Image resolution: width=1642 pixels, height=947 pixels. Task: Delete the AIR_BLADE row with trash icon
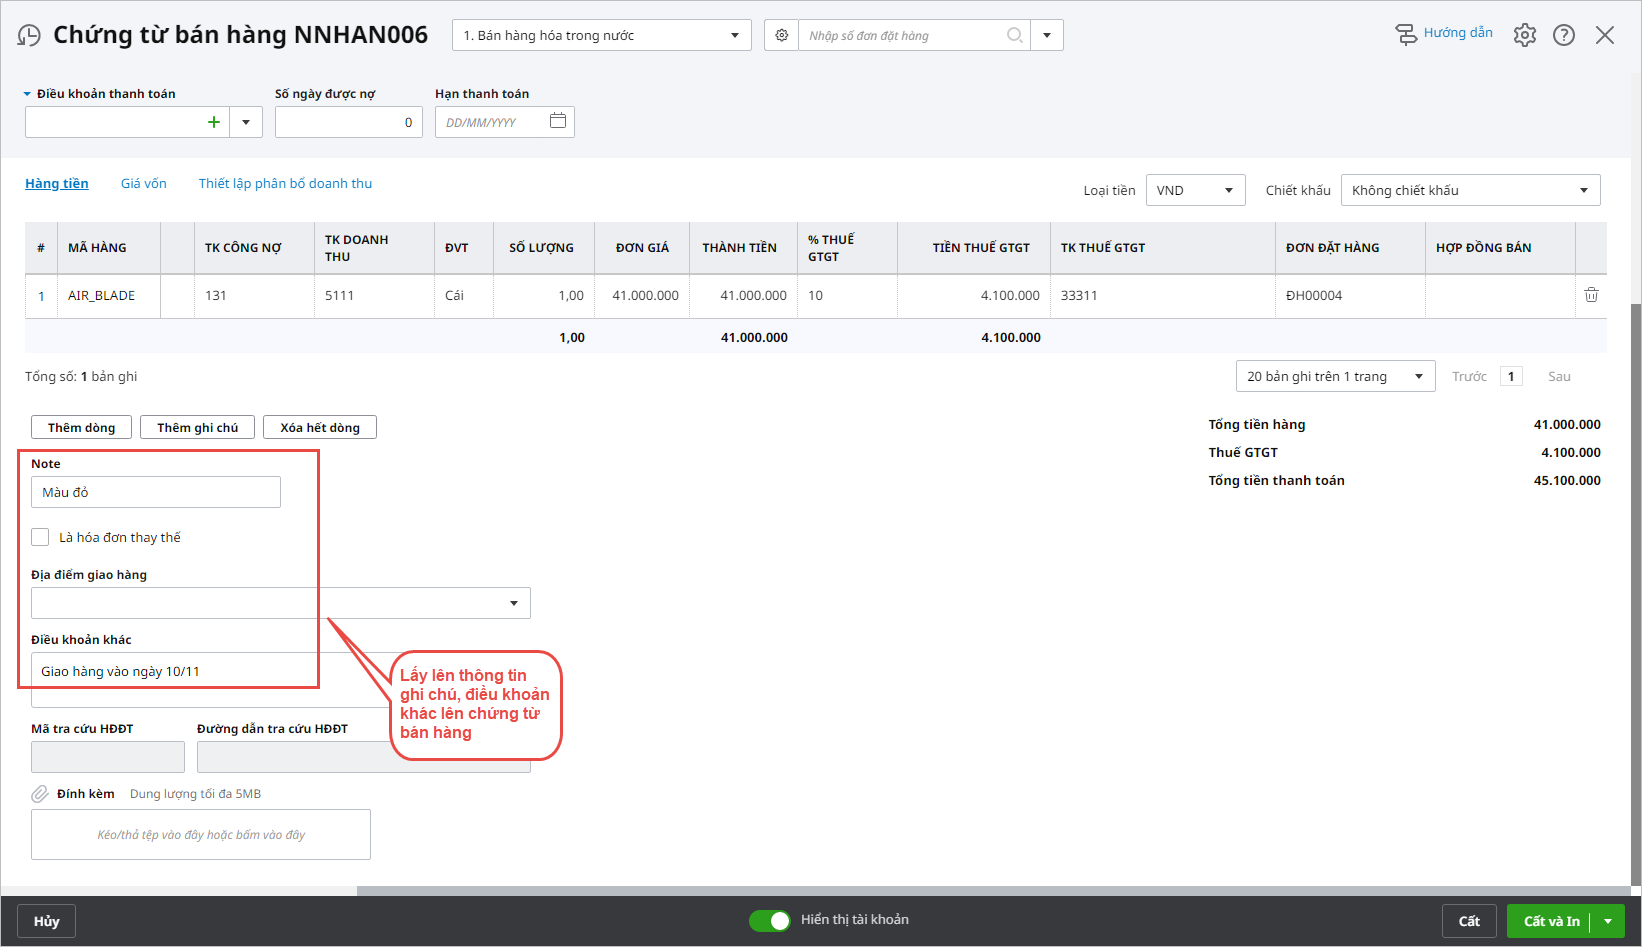coord(1591,295)
